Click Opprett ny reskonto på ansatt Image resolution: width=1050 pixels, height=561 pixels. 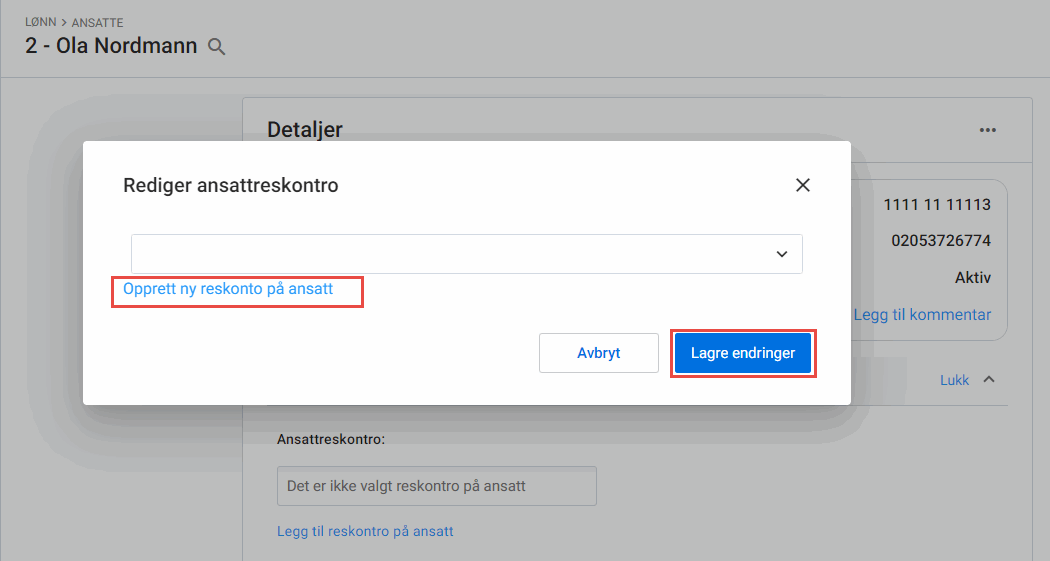tap(228, 289)
